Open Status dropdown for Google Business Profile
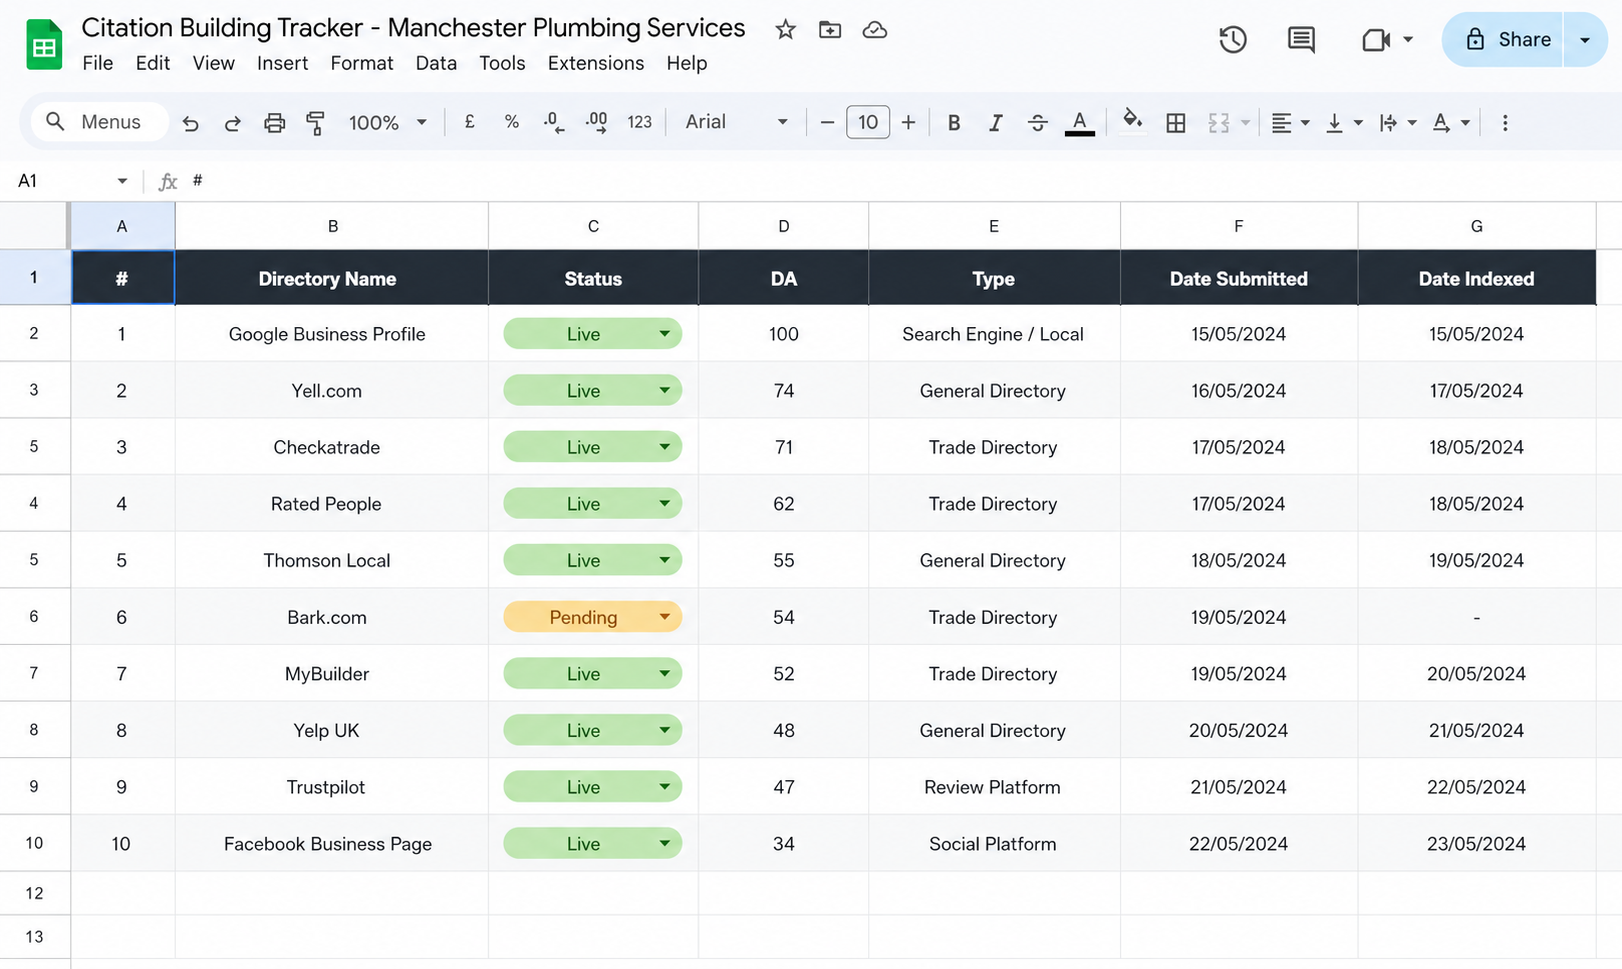Screen dimensions: 1622x969 pos(593,334)
